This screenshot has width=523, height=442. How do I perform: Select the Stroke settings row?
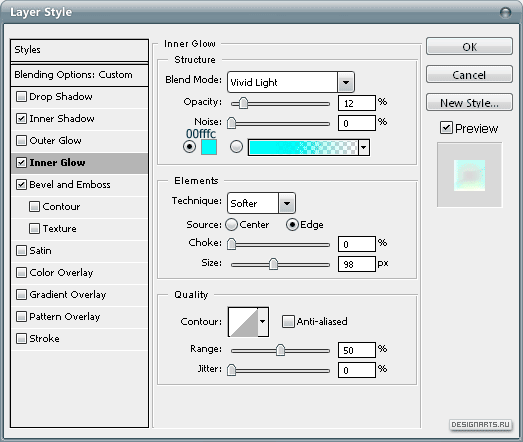(79, 339)
